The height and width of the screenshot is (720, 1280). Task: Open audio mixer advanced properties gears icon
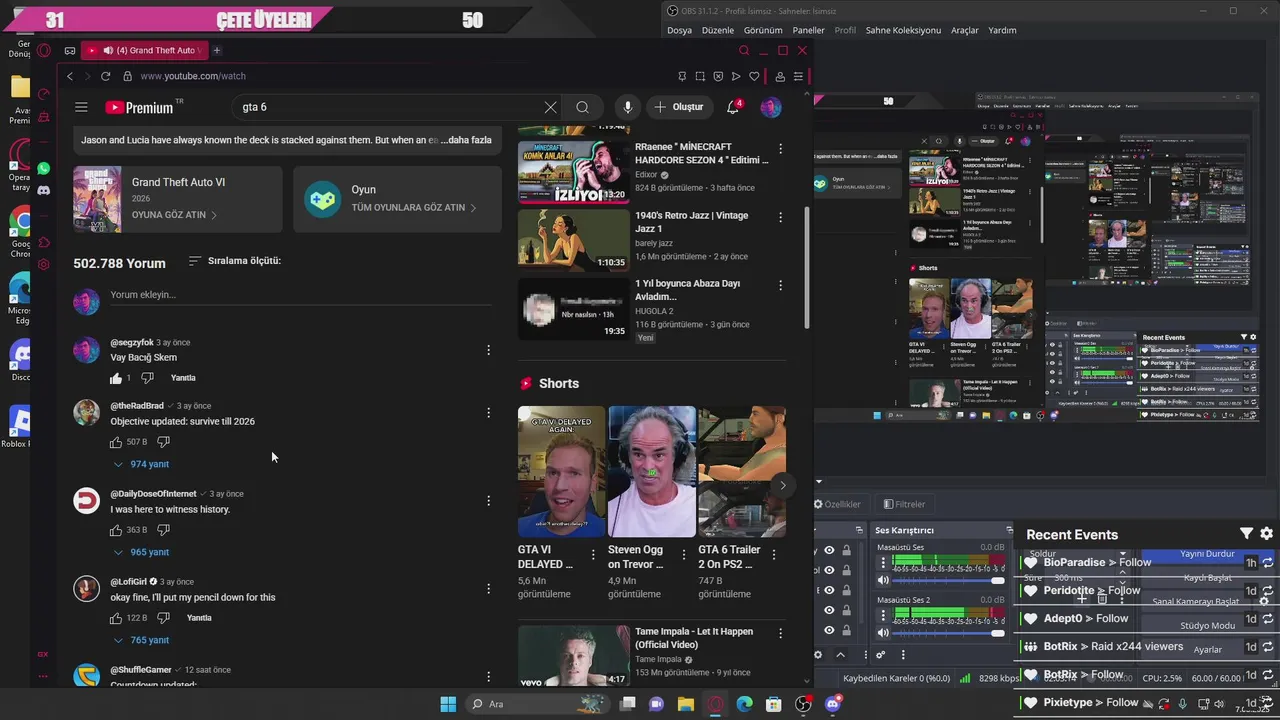(880, 655)
